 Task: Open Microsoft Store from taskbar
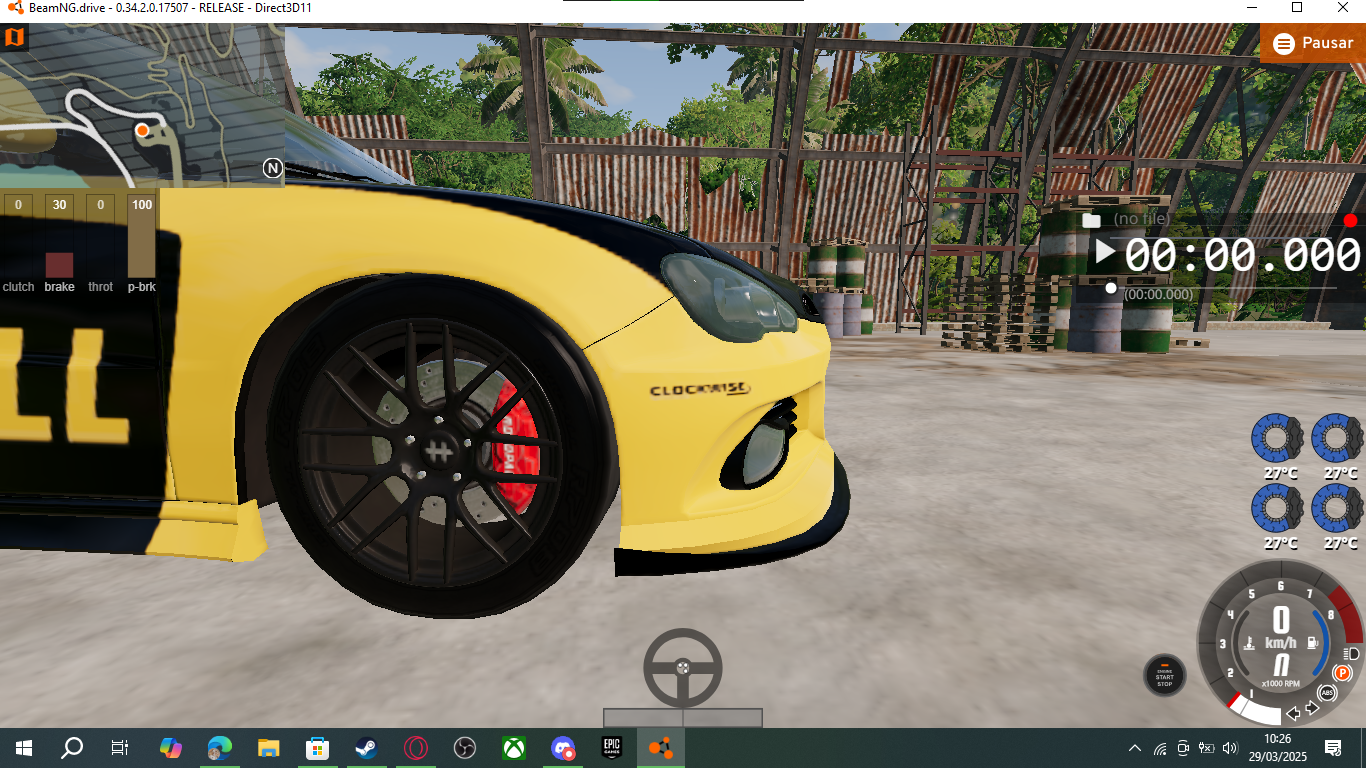click(318, 748)
